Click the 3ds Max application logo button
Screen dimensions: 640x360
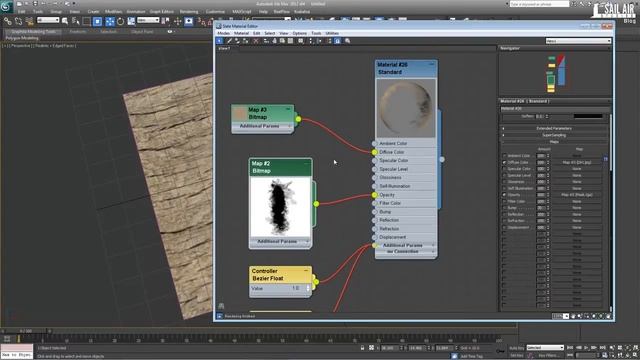tap(6, 6)
